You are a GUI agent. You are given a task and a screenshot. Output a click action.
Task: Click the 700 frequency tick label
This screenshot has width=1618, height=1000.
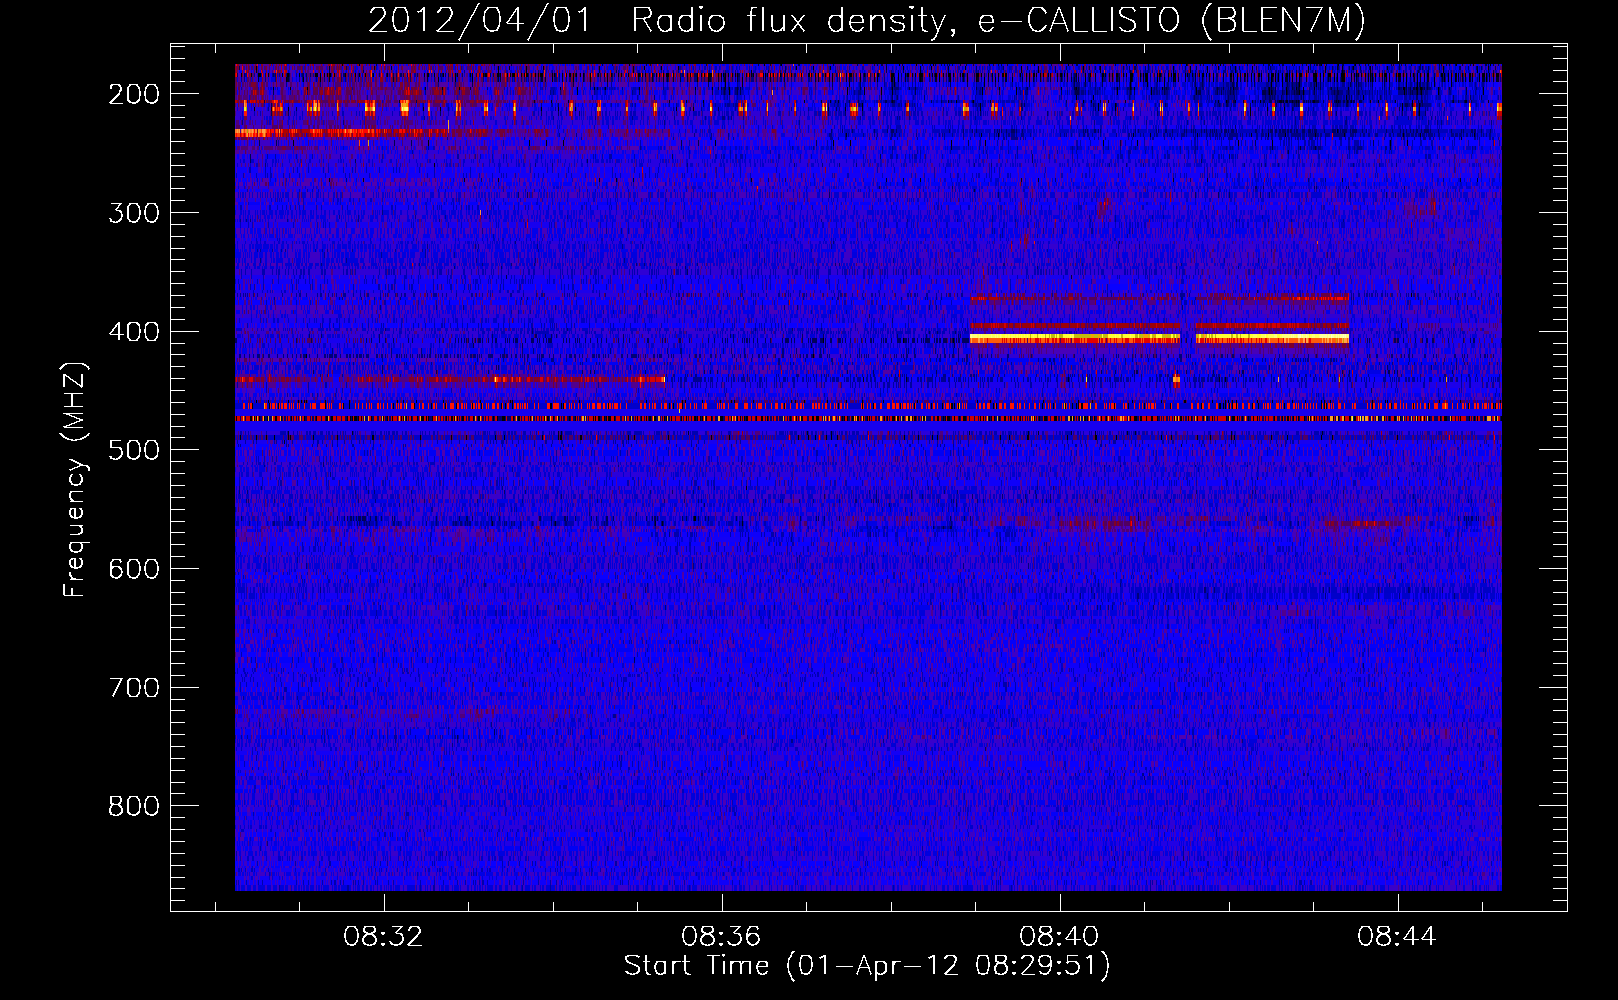[x=134, y=688]
